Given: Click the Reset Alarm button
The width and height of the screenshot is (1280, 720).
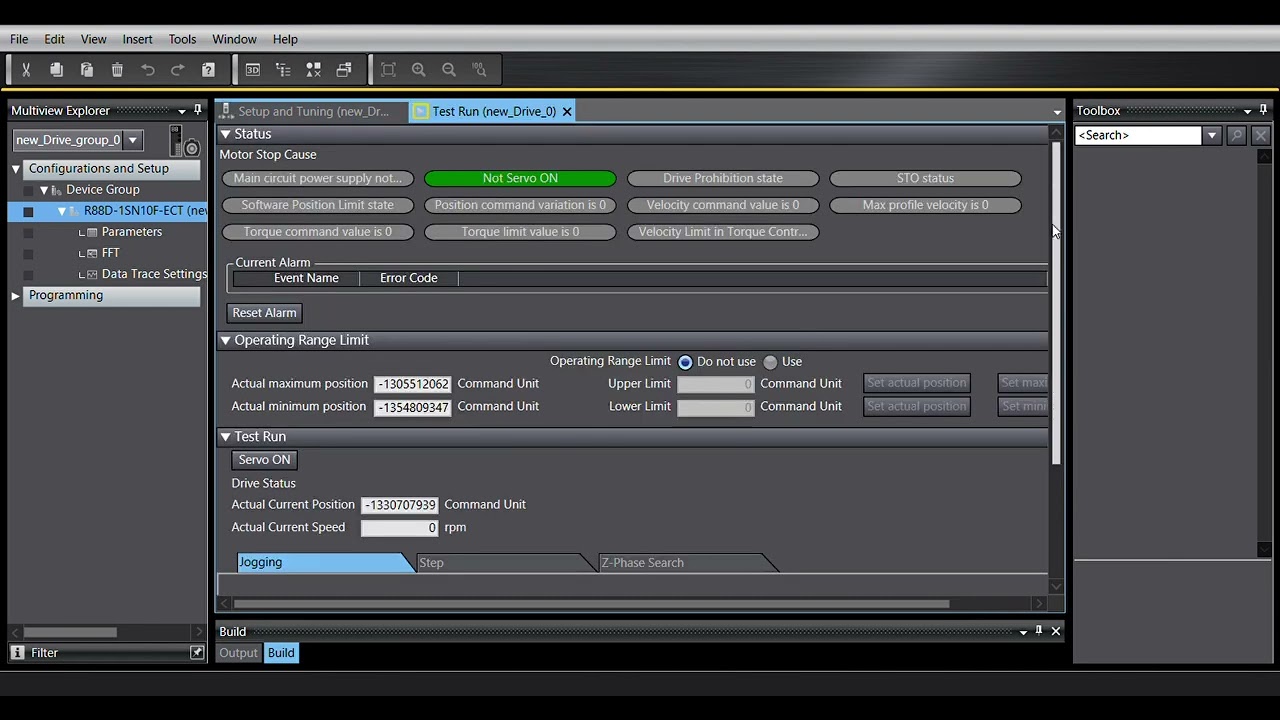Looking at the screenshot, I should [x=264, y=313].
